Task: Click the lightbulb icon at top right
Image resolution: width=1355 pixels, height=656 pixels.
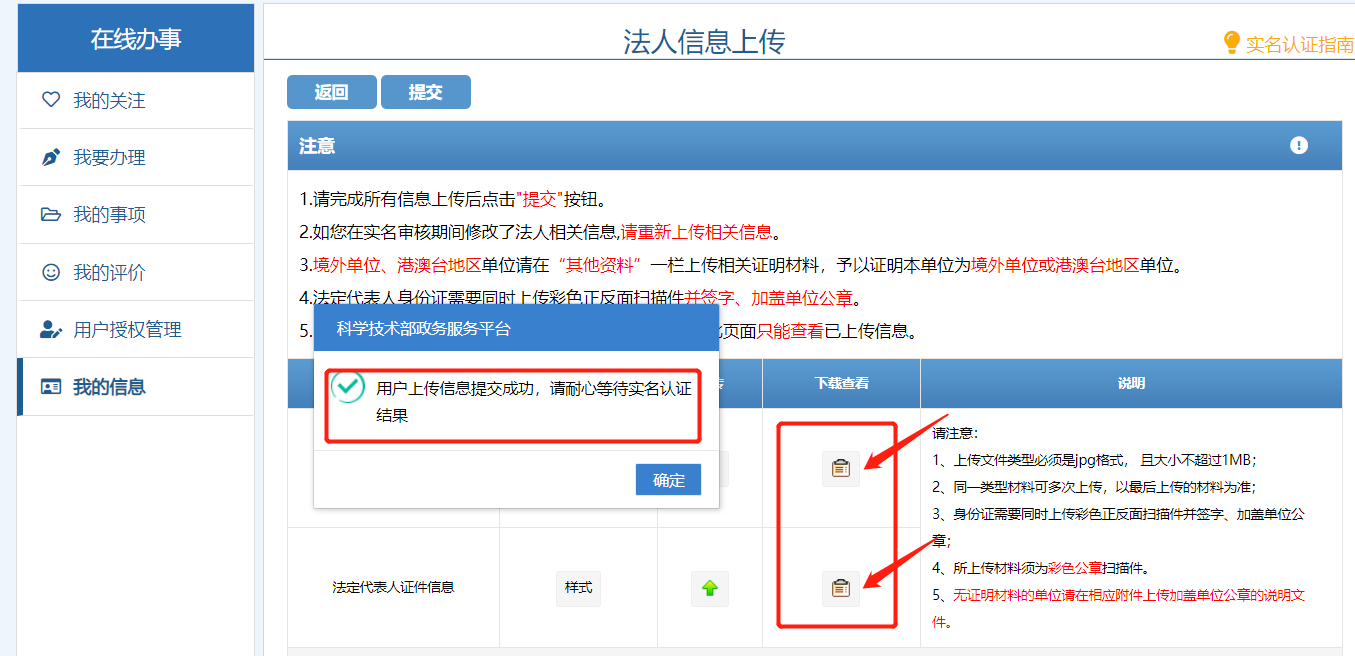Action: click(1231, 43)
